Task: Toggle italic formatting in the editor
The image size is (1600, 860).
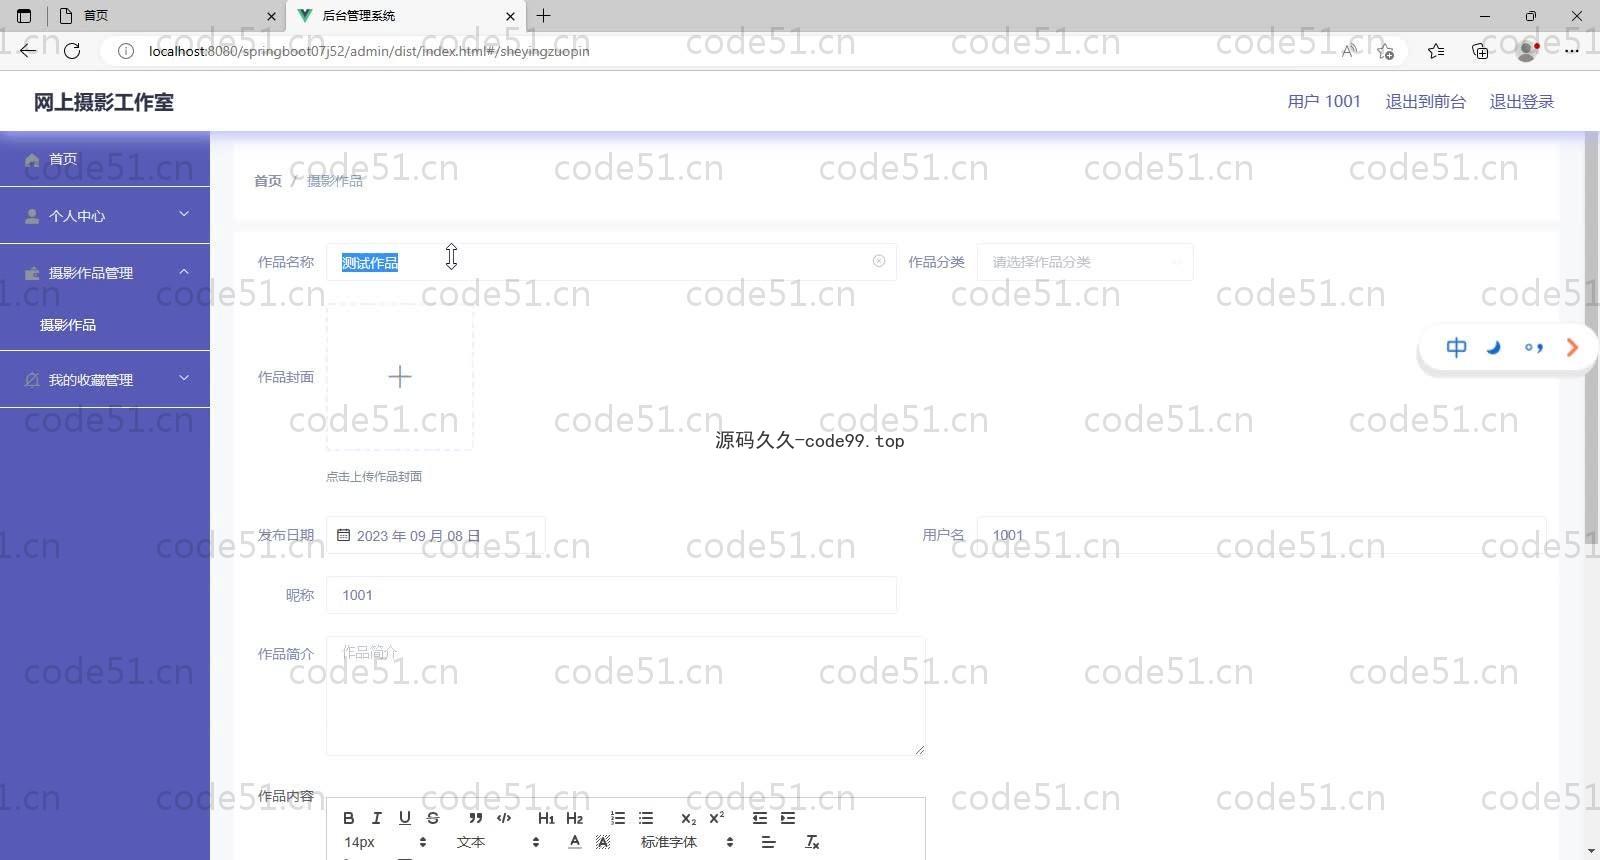Action: click(376, 818)
